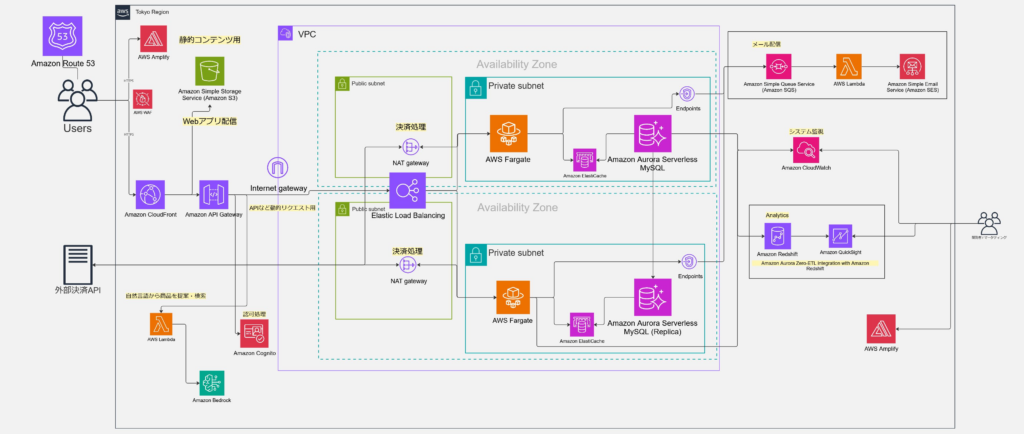Click the Endpoints icon in the primary Aurora subnet

pyautogui.click(x=686, y=93)
